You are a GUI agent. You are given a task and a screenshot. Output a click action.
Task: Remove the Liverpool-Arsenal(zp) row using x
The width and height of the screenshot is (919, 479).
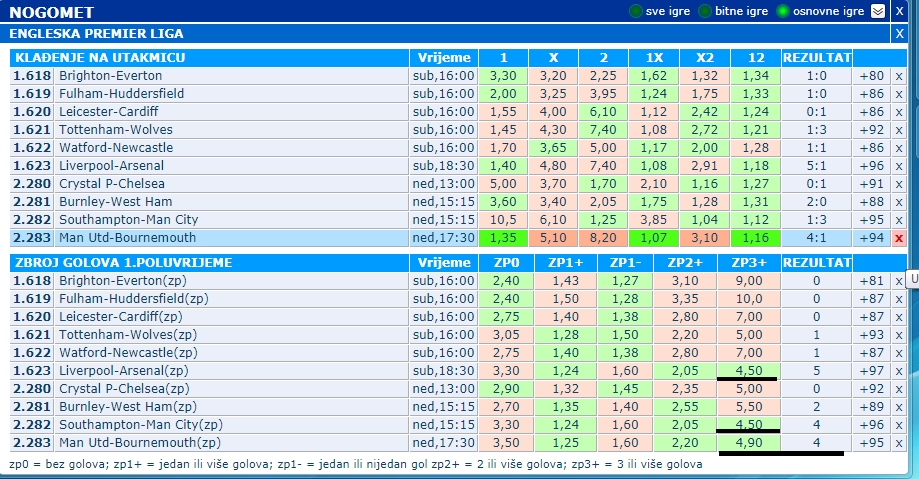(x=898, y=371)
